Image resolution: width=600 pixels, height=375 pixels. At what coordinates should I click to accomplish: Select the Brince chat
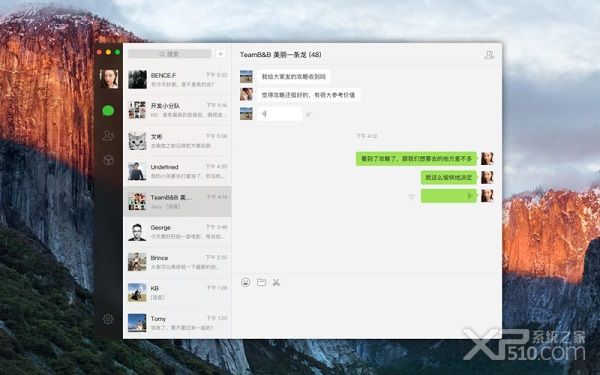click(178, 262)
